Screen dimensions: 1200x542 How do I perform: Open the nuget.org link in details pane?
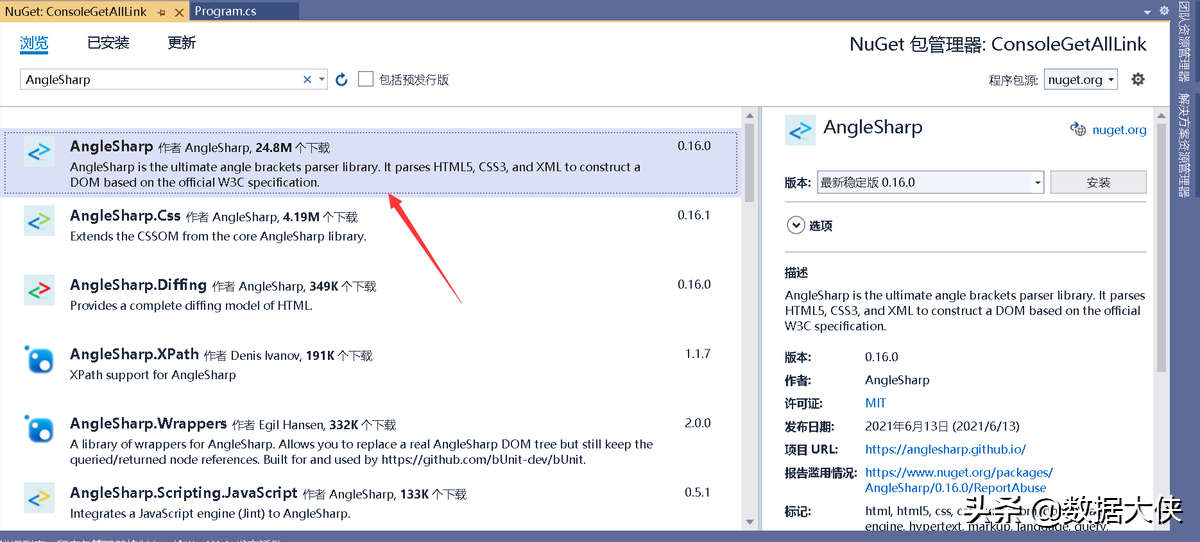pos(1119,129)
